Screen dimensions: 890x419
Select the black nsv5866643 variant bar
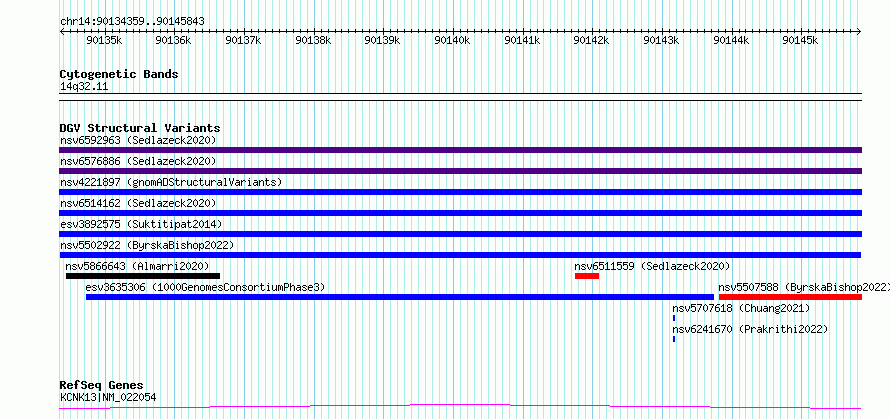[142, 276]
